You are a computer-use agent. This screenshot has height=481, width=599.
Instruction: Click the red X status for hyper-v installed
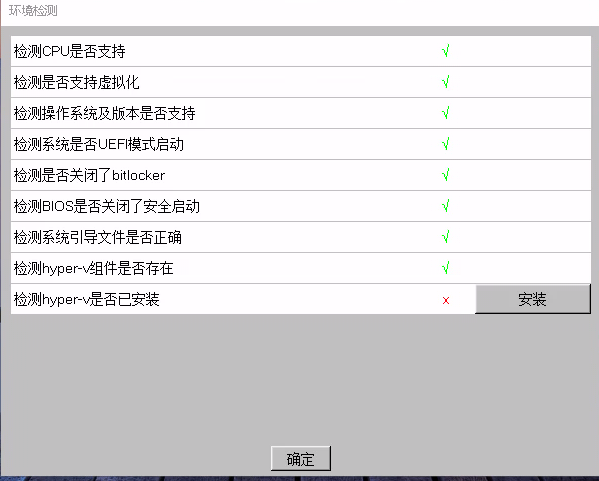(x=446, y=301)
